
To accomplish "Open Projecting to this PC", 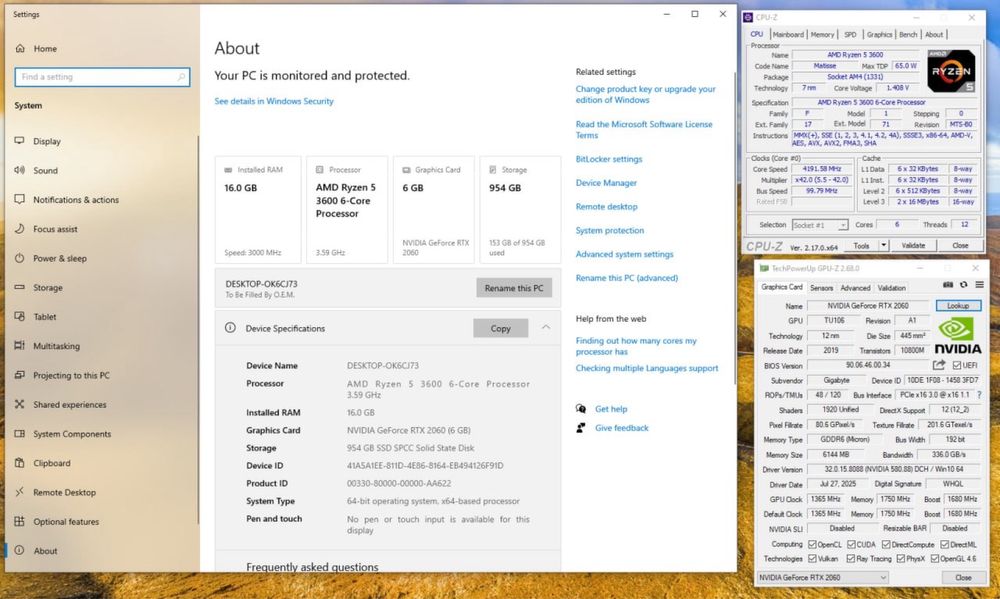I will pos(71,376).
